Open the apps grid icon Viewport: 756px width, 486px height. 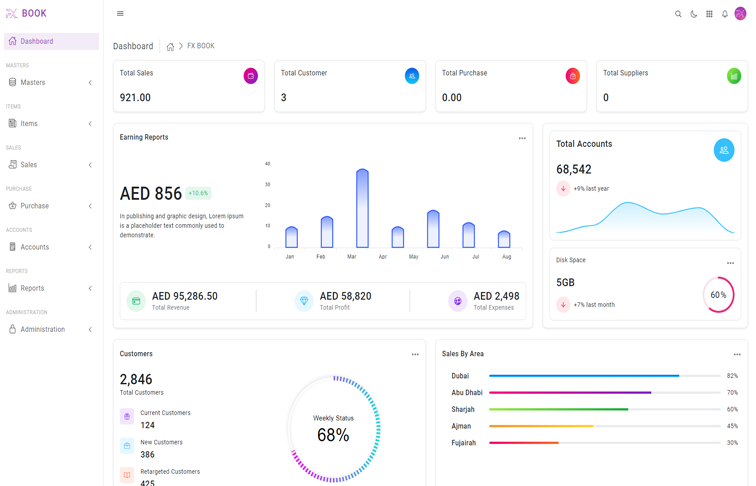(x=709, y=14)
